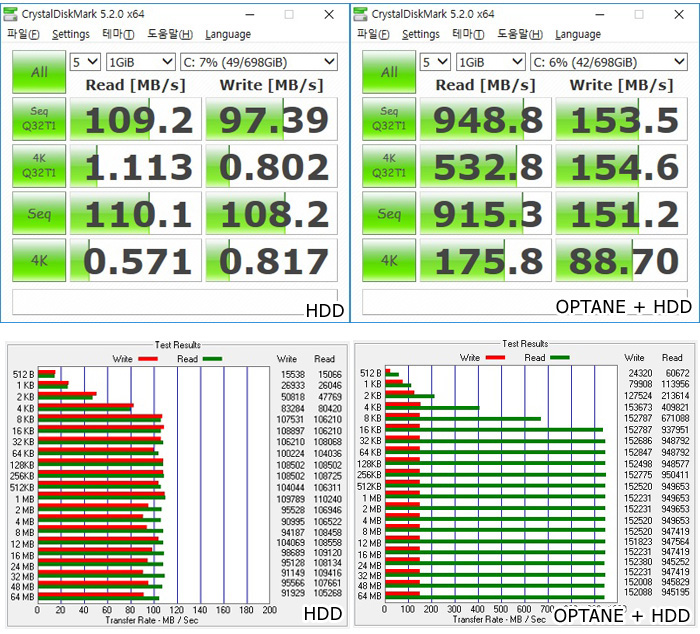Click read value 950411 in OPTANE chart

click(x=675, y=475)
